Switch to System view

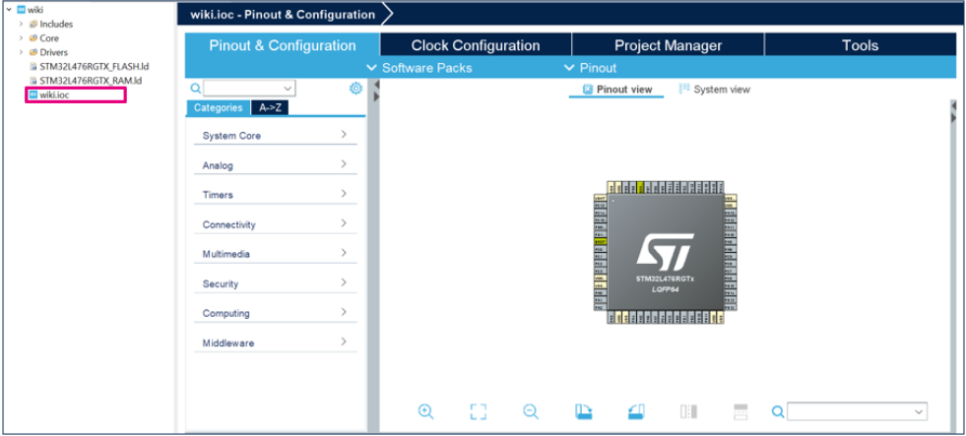click(715, 89)
